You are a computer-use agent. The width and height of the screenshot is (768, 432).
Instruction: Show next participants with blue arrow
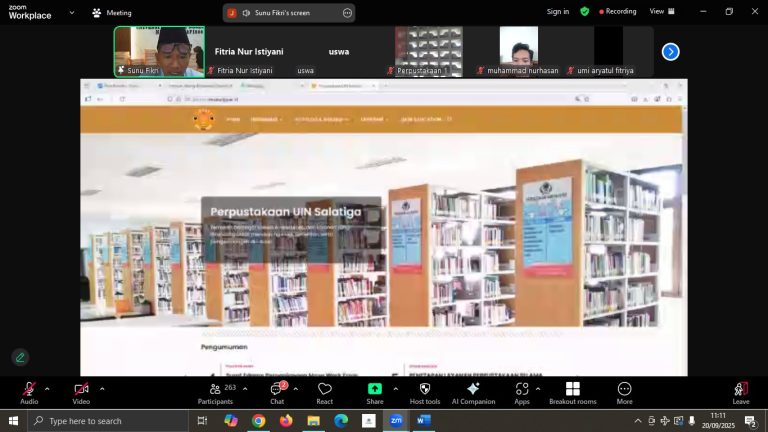671,51
